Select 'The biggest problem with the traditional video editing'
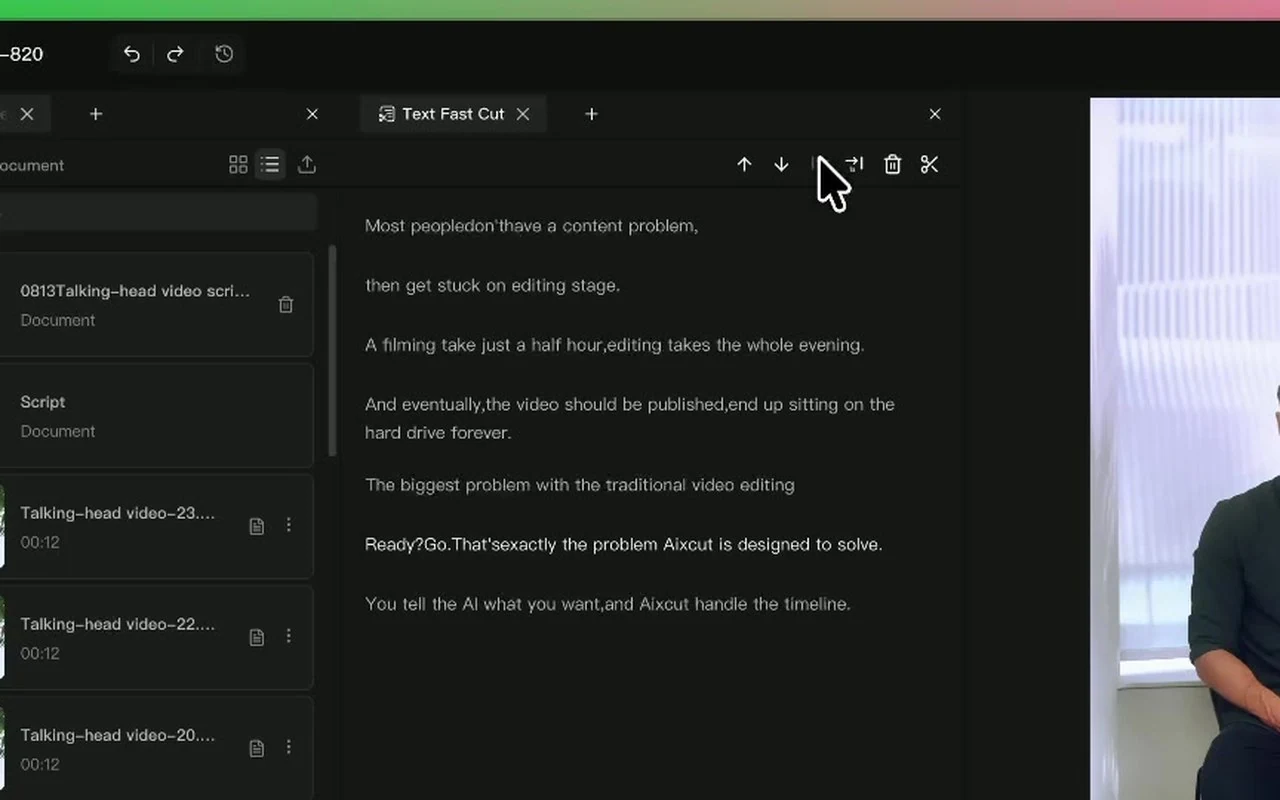The image size is (1280, 800). coord(580,485)
